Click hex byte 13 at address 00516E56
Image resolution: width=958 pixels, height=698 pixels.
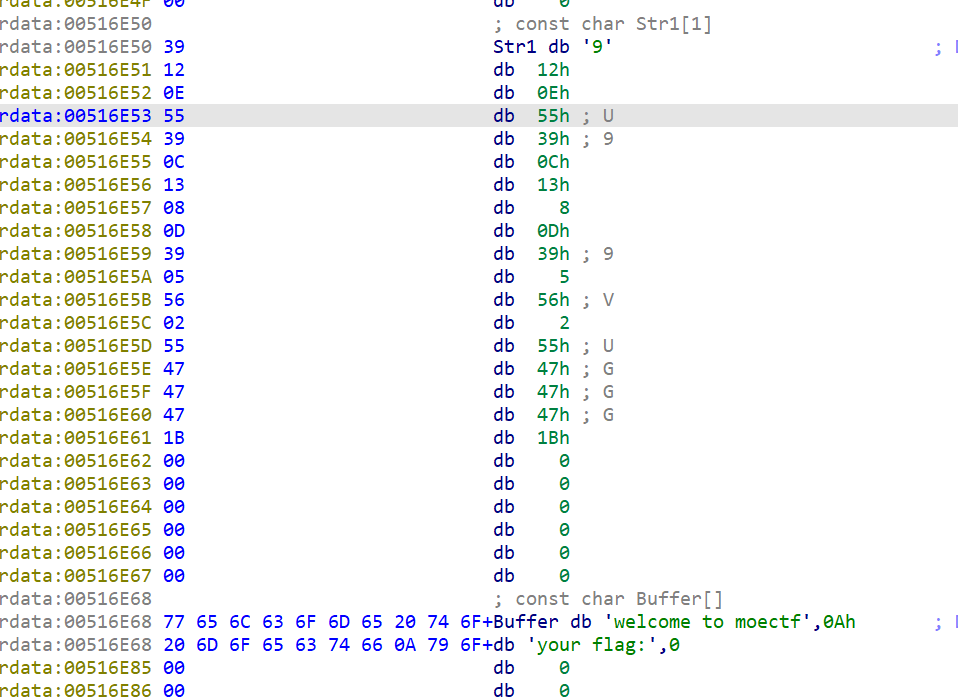click(173, 185)
